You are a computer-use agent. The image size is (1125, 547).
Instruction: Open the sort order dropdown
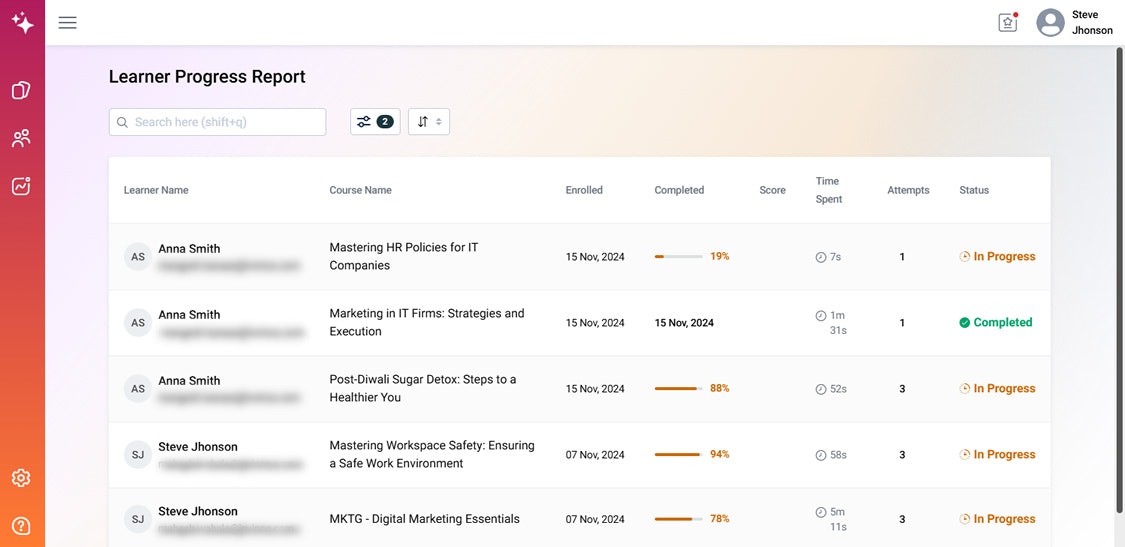pyautogui.click(x=429, y=122)
